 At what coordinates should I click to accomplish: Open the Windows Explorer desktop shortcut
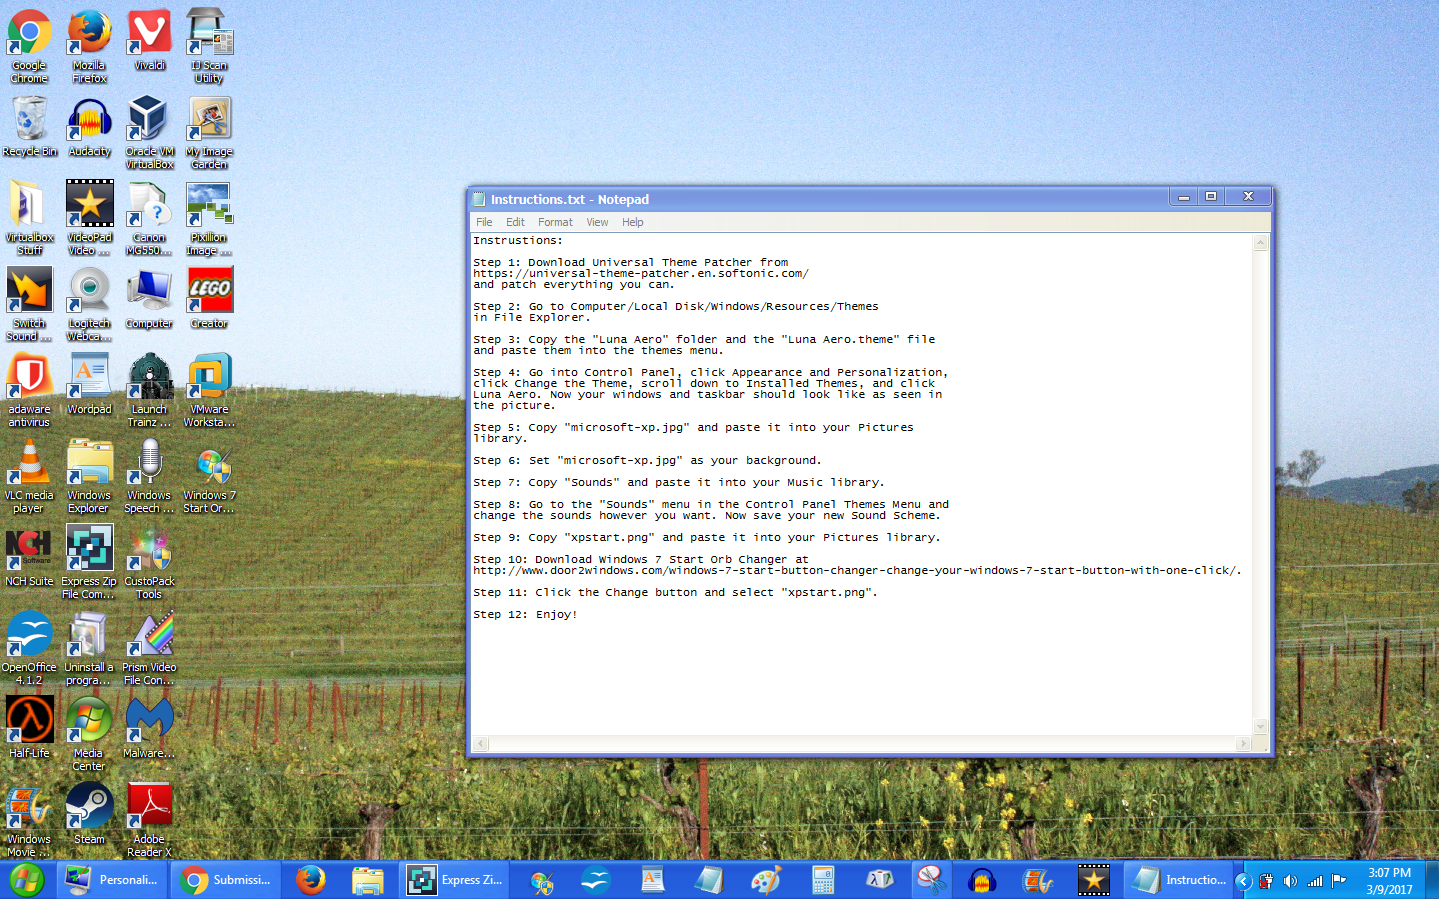[89, 476]
